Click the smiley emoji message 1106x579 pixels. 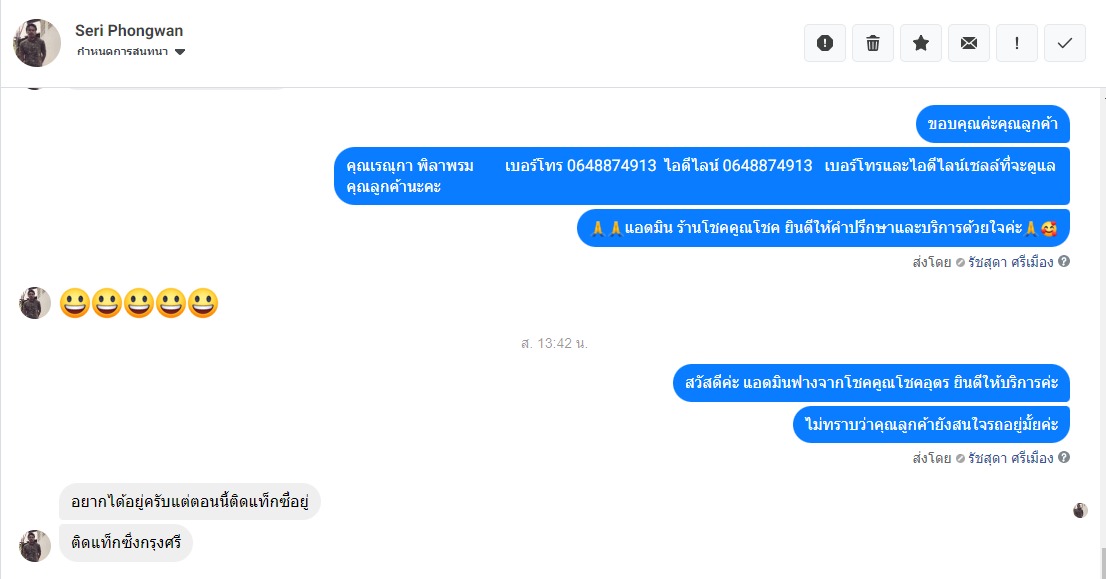(139, 303)
